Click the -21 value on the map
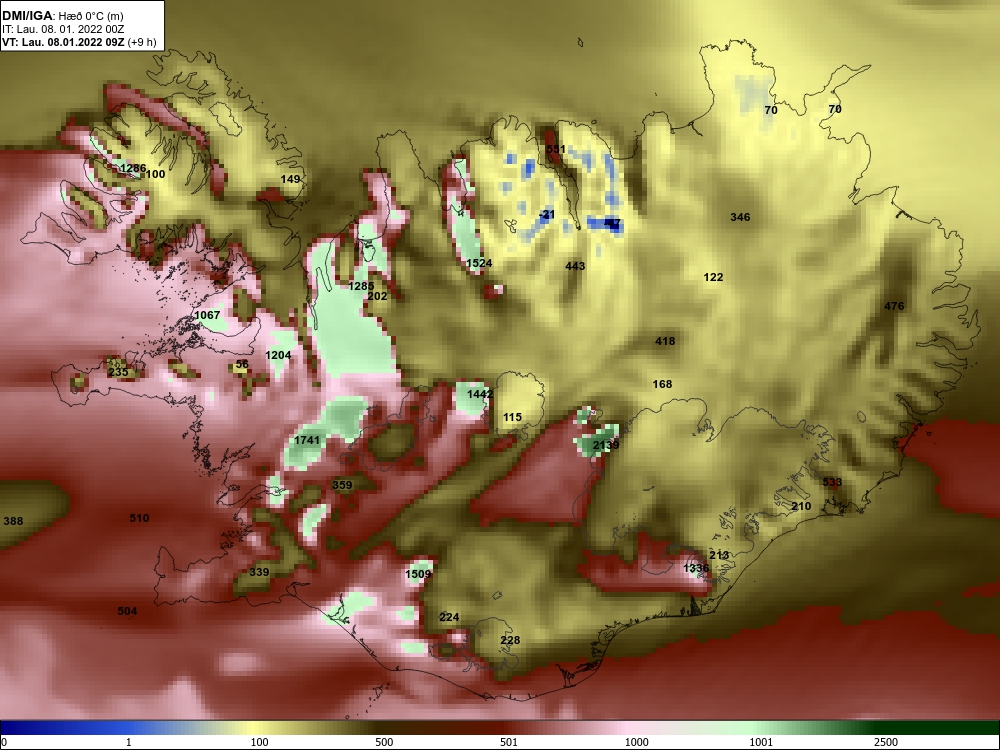 [547, 215]
